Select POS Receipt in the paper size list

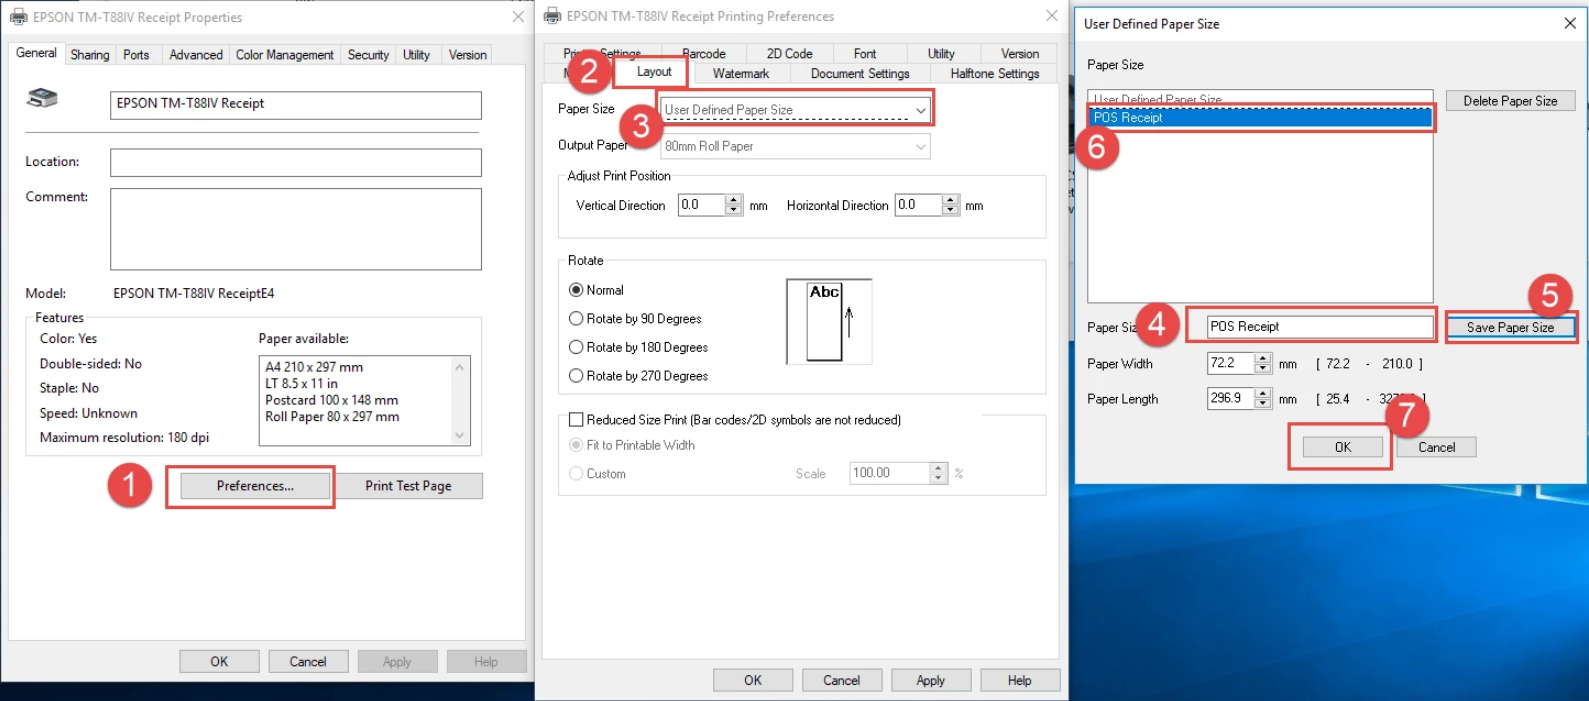click(1260, 118)
